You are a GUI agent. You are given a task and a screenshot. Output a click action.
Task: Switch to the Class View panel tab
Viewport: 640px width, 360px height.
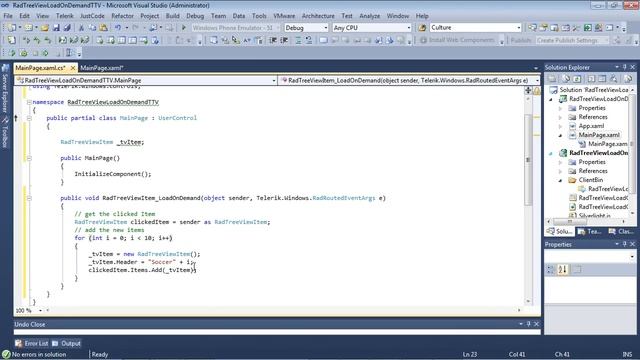(x=621, y=231)
